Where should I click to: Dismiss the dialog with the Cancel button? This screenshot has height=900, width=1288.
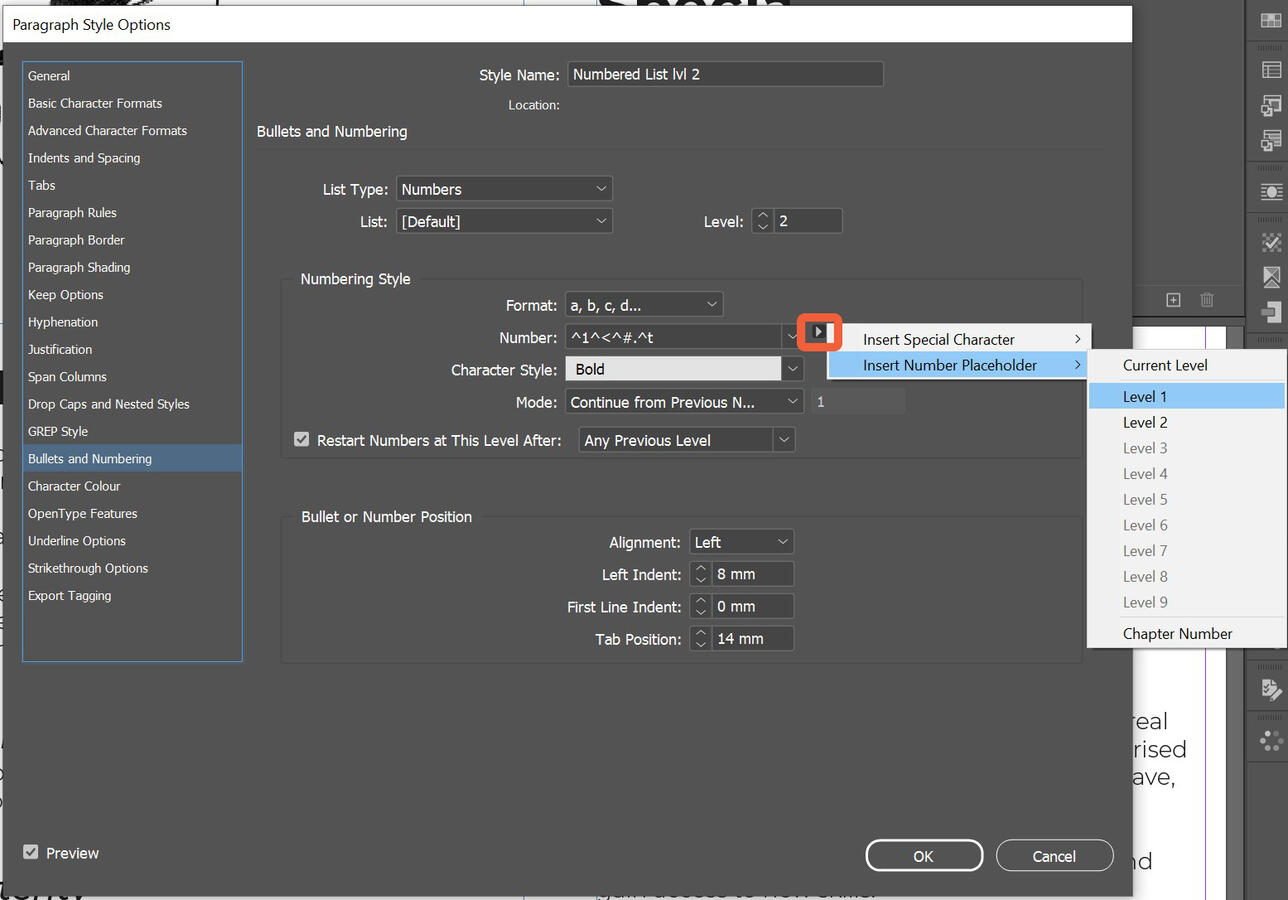(x=1054, y=855)
